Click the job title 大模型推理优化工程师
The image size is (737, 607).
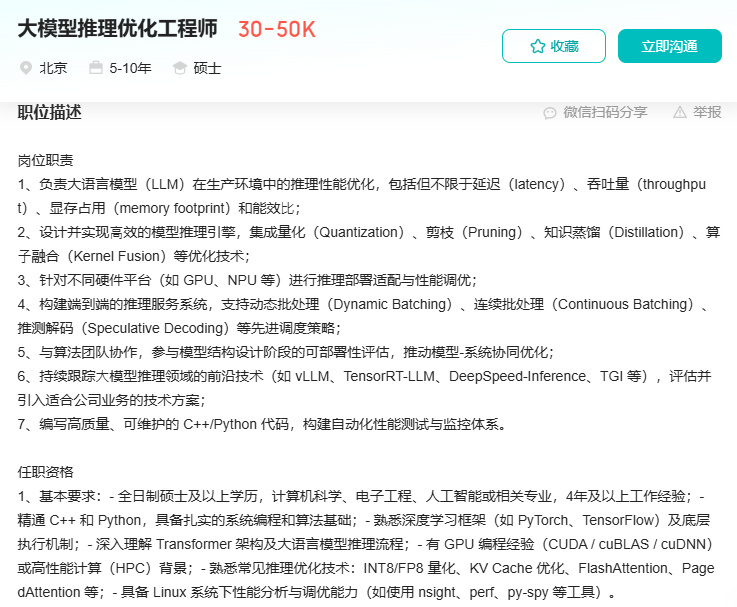118,29
